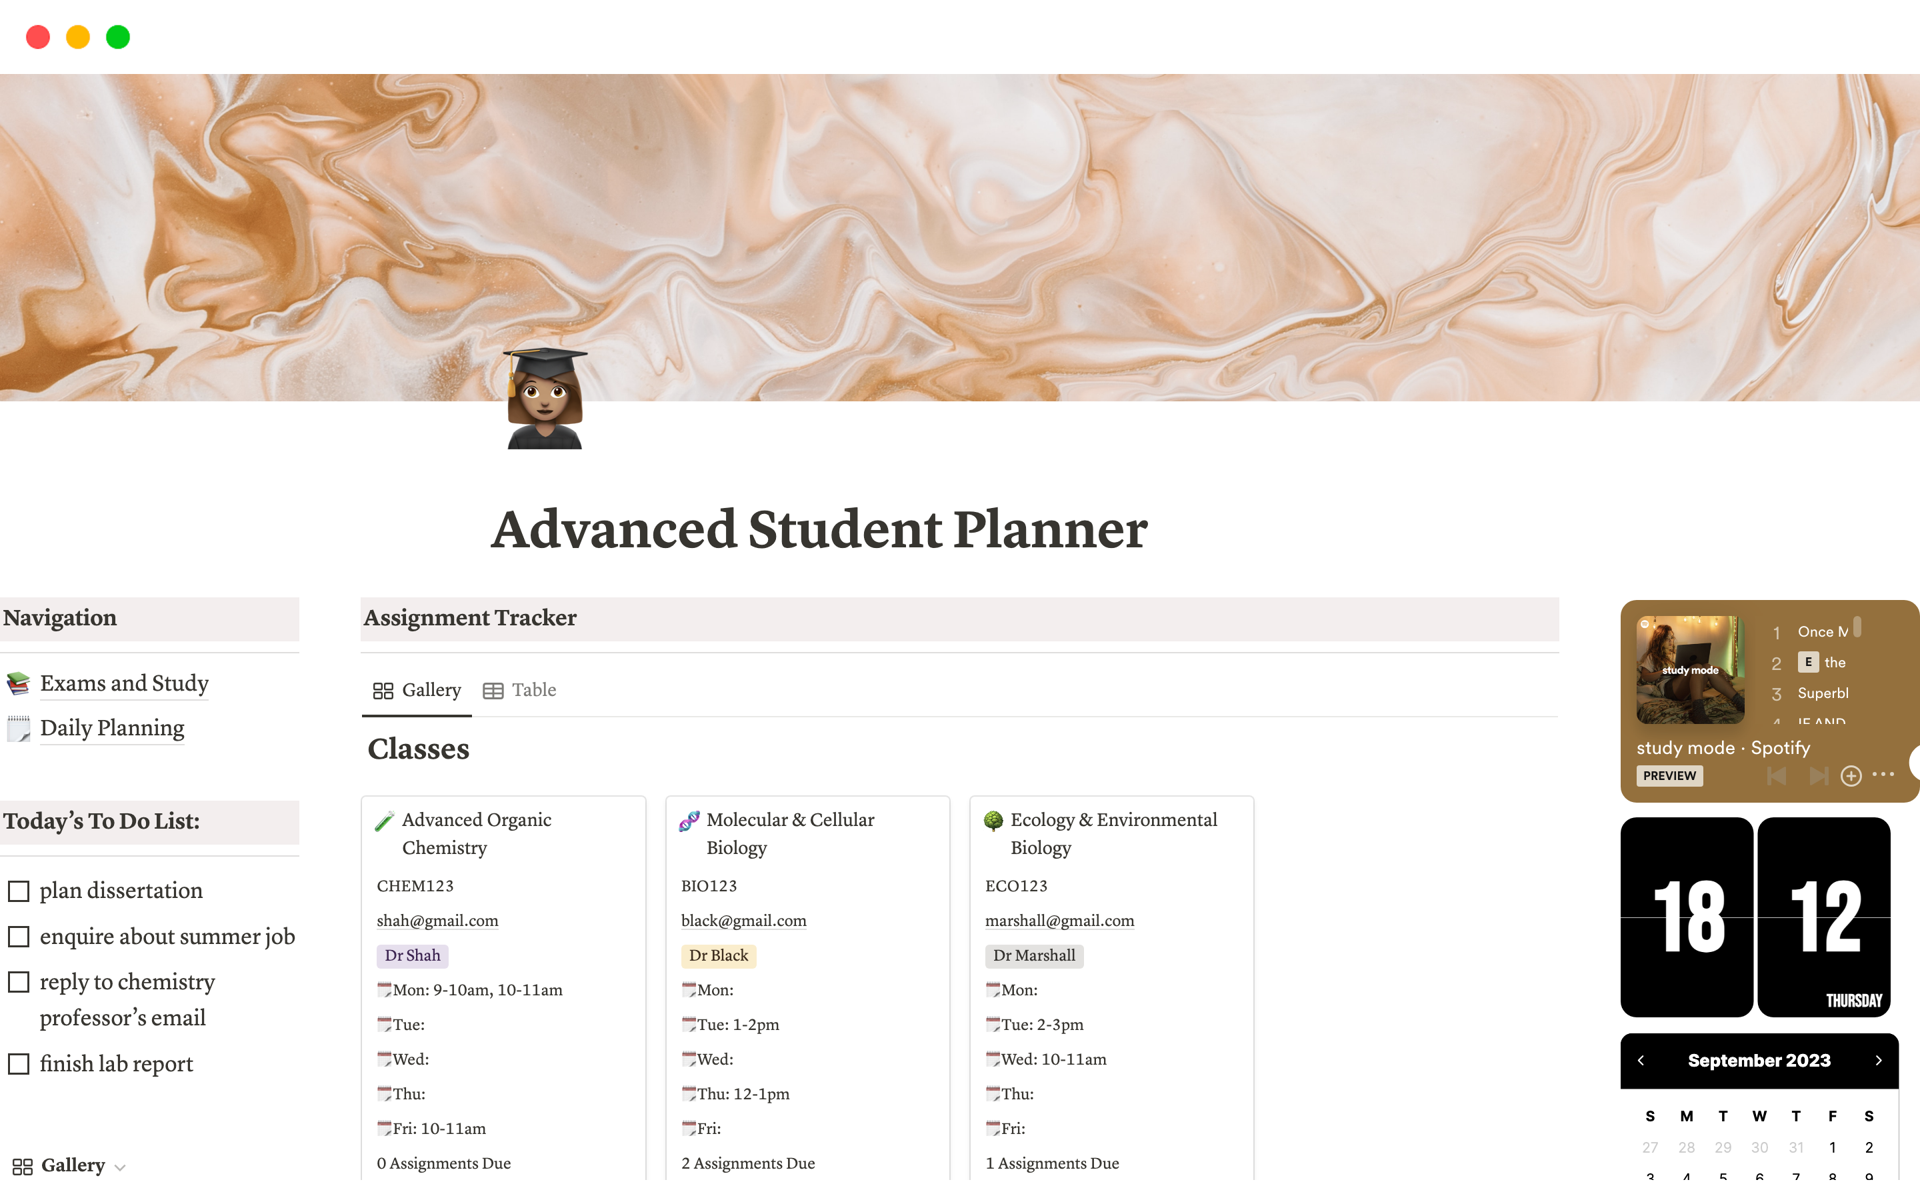
Task: Click the Dr Shah professor tag
Action: point(411,954)
